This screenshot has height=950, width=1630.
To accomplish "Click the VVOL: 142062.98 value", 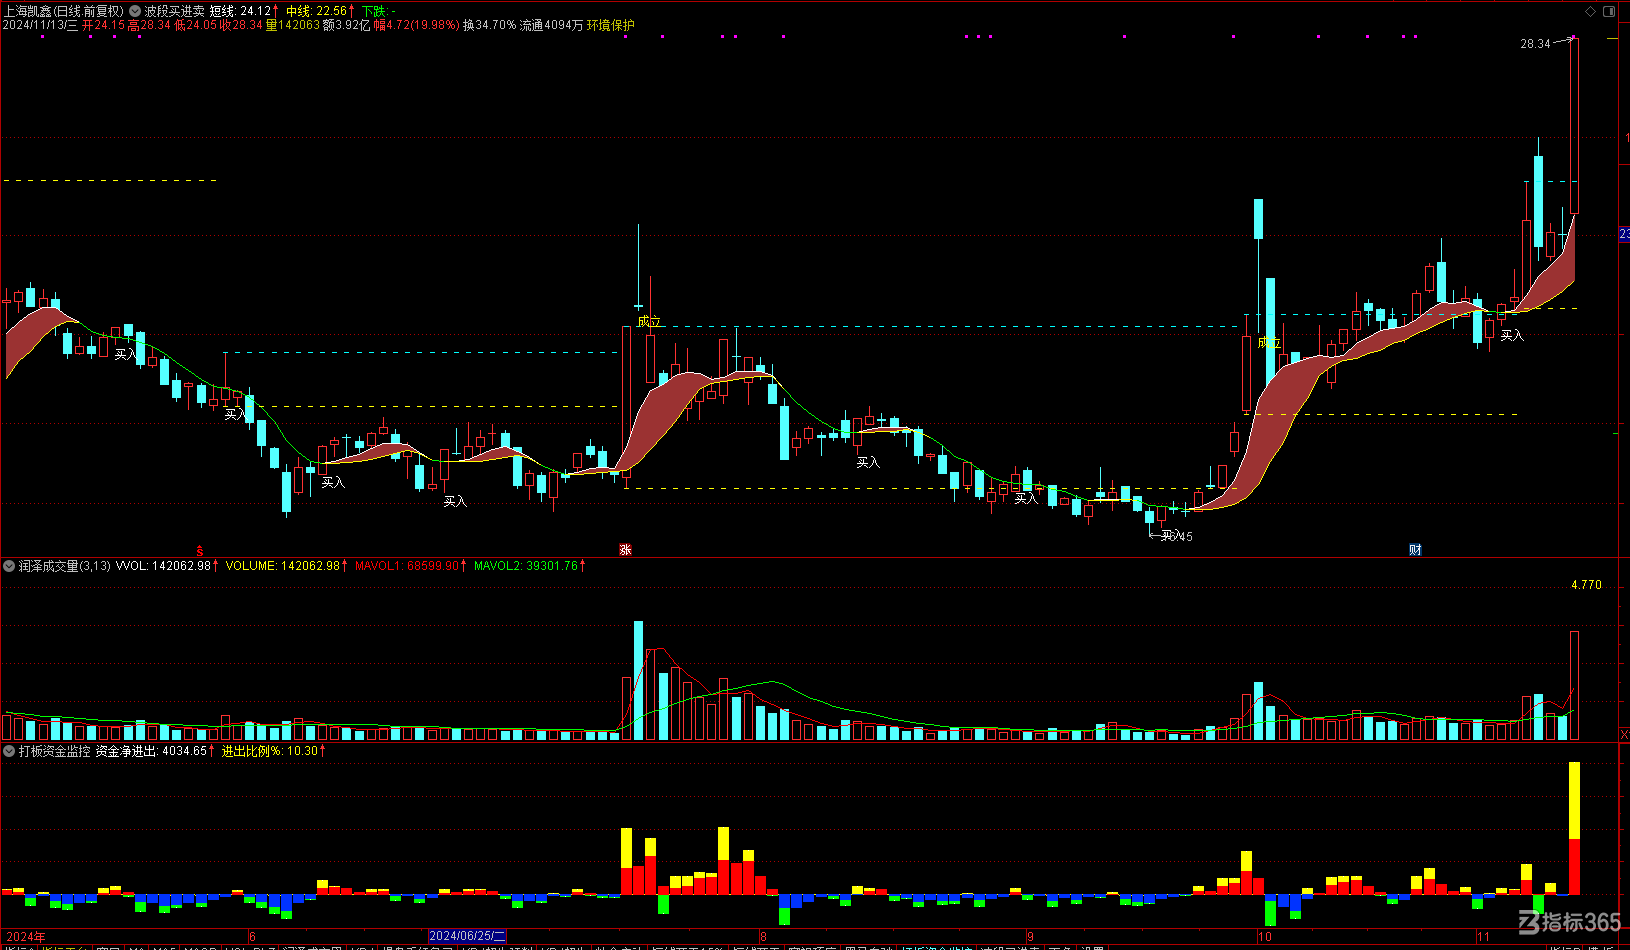I will [164, 566].
